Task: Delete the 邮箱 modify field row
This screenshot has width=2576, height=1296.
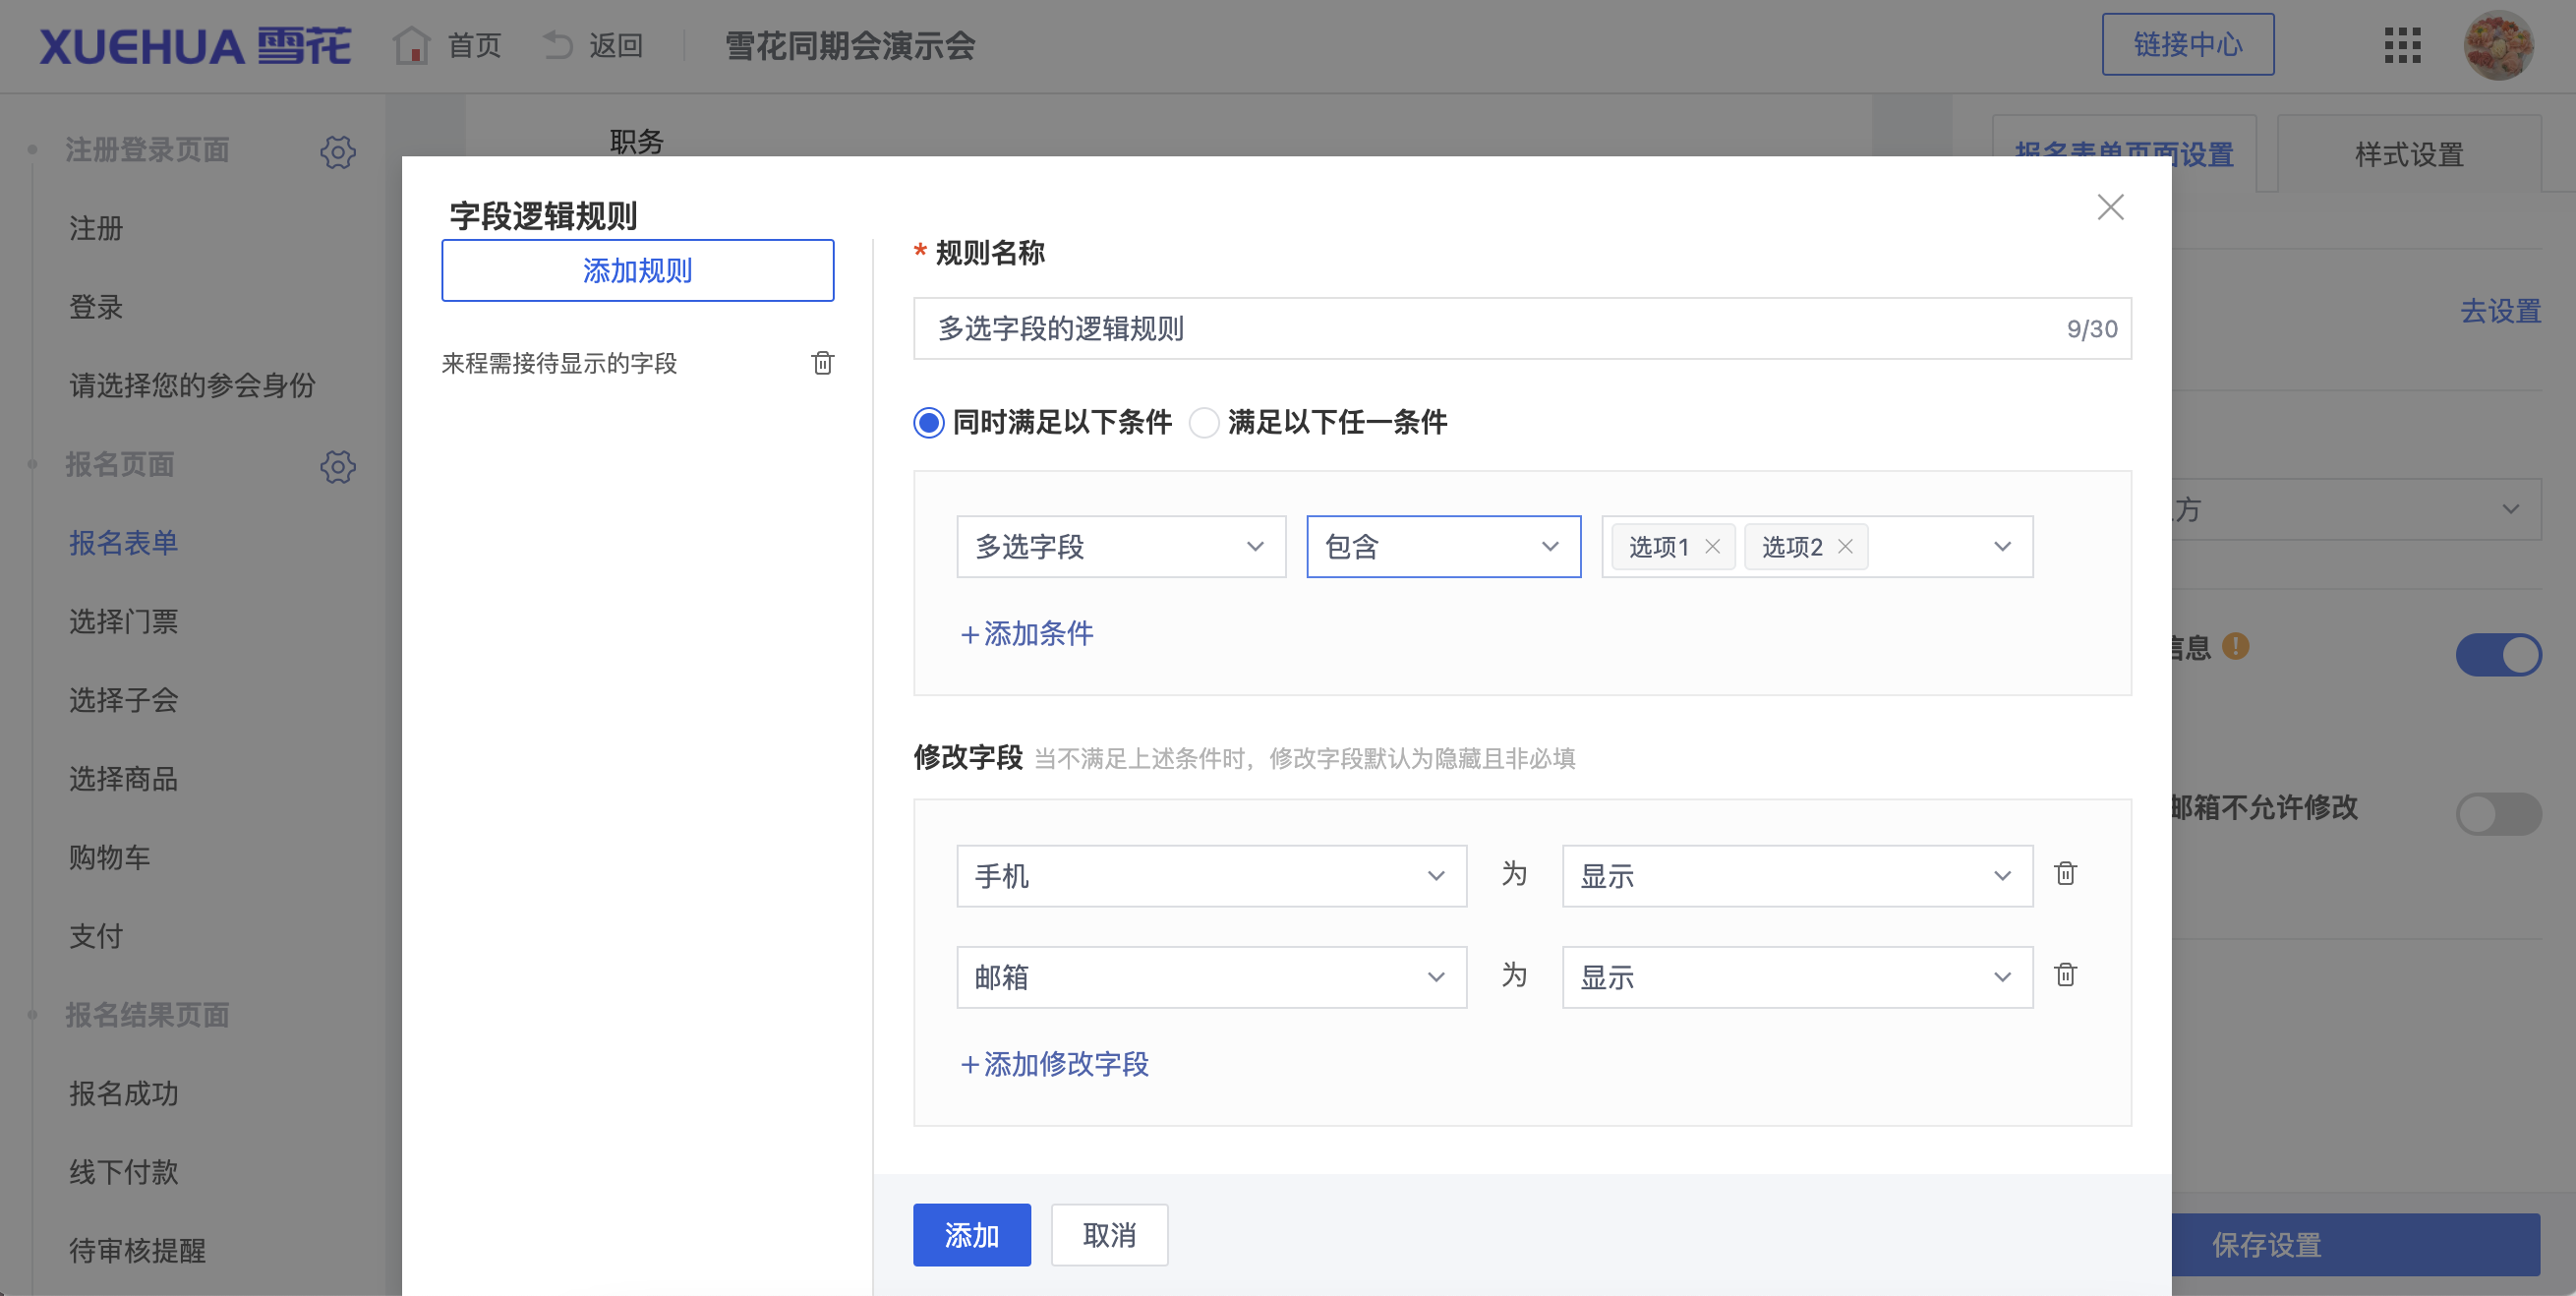Action: click(2065, 975)
